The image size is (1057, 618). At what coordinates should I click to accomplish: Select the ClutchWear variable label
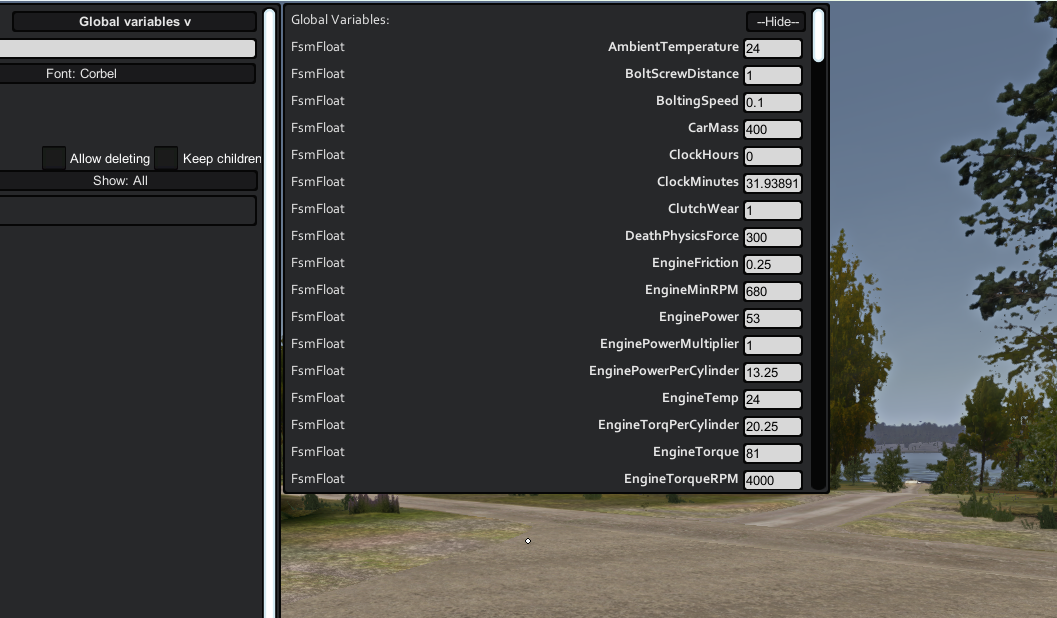(x=703, y=208)
